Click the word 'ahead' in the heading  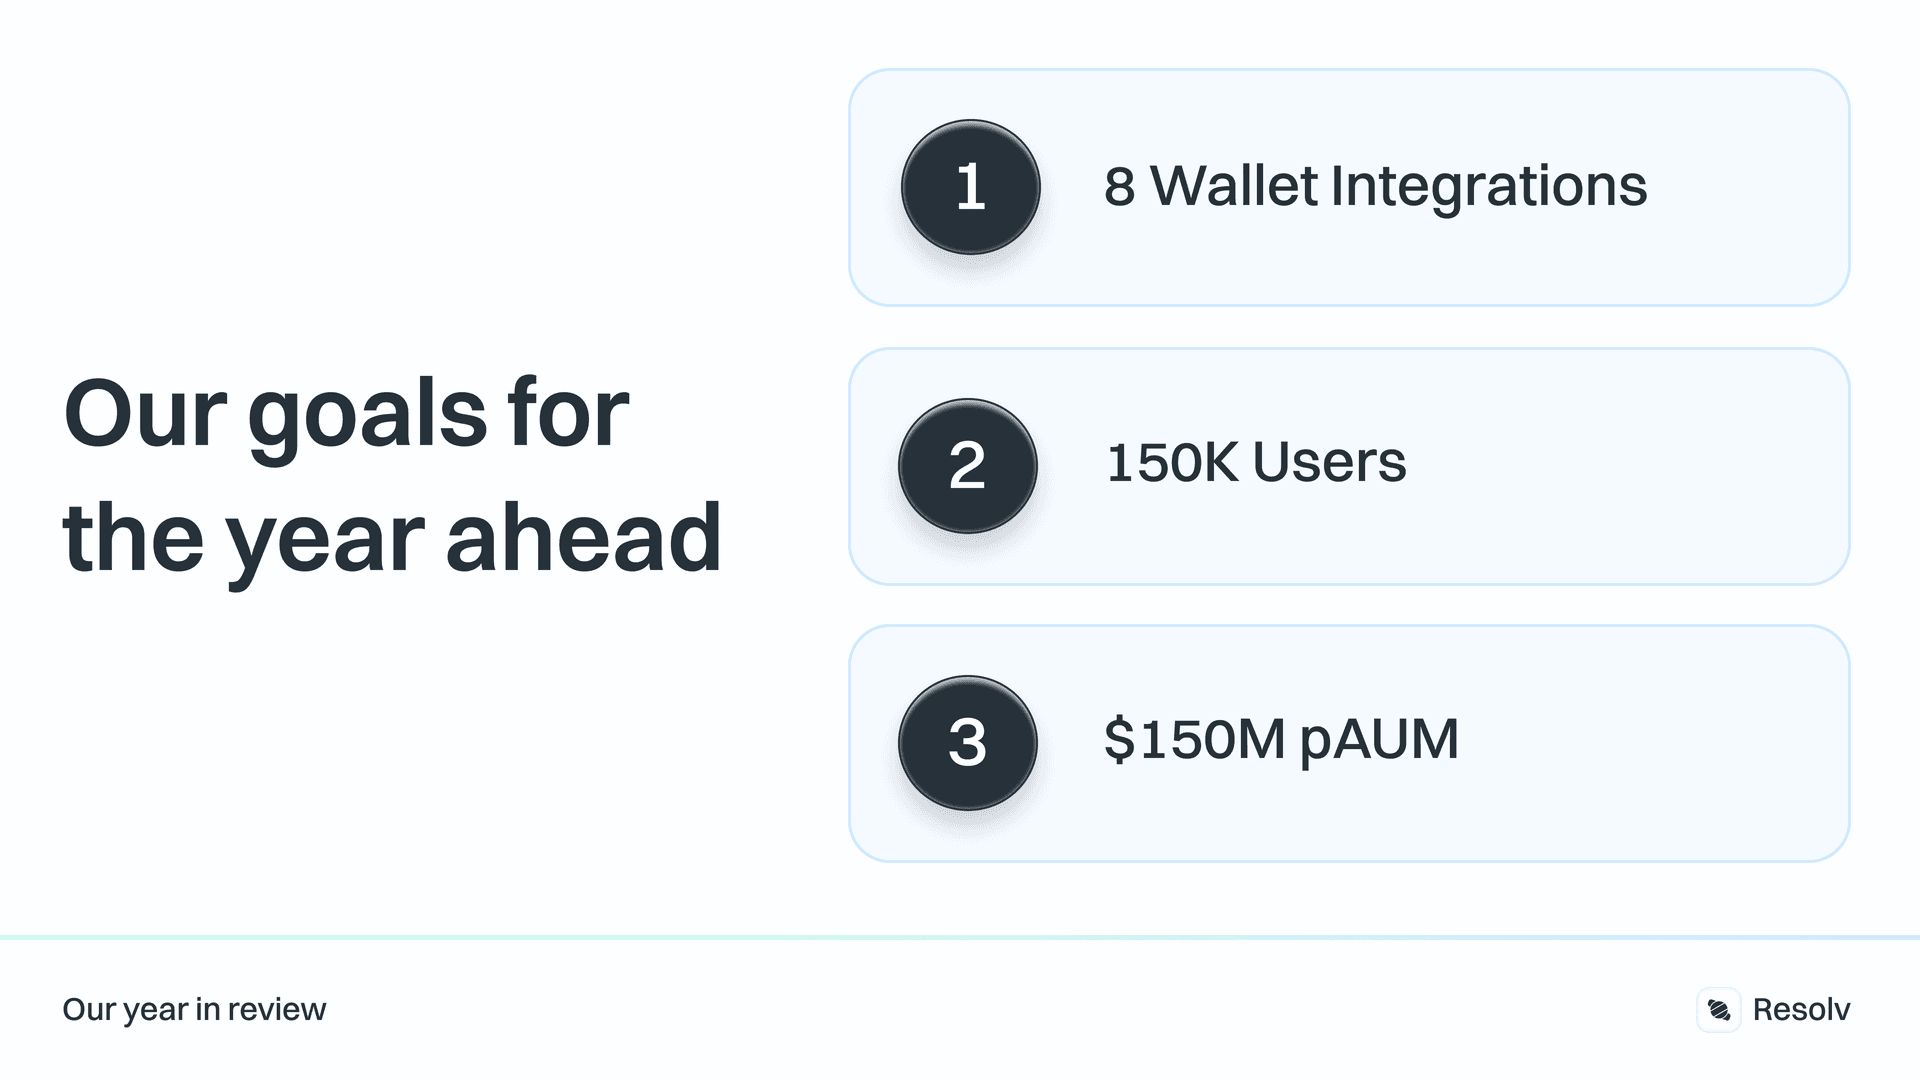coord(583,538)
